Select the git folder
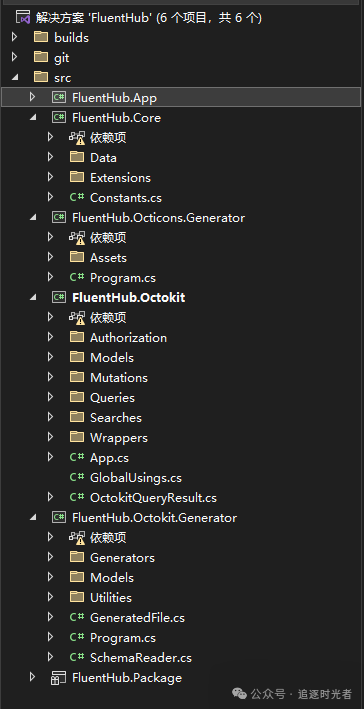 tap(61, 58)
